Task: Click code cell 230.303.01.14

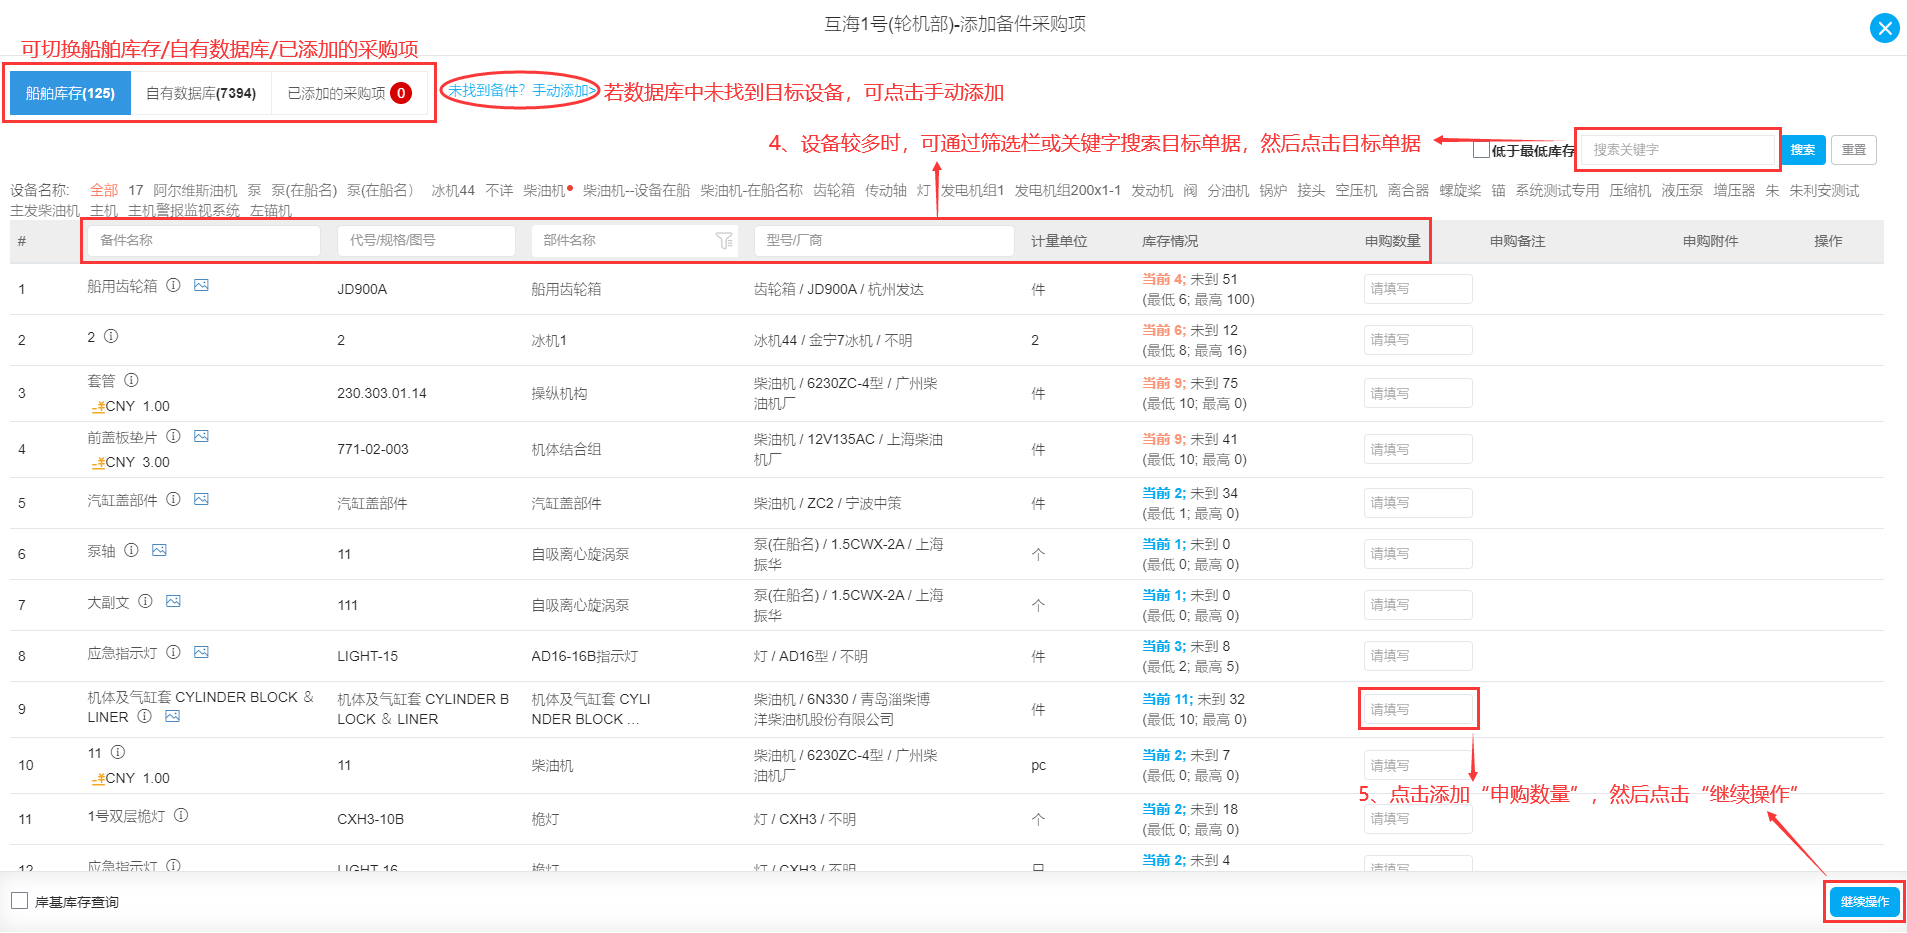Action: tap(382, 393)
